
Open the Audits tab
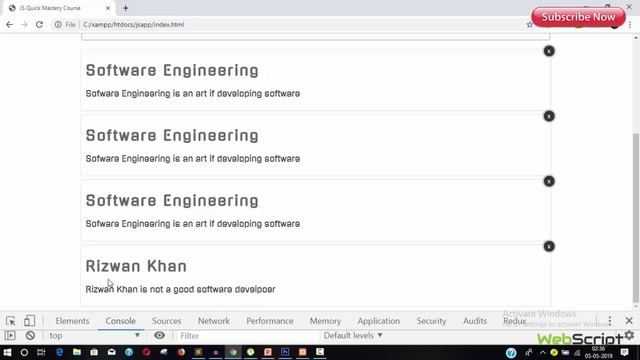475,321
